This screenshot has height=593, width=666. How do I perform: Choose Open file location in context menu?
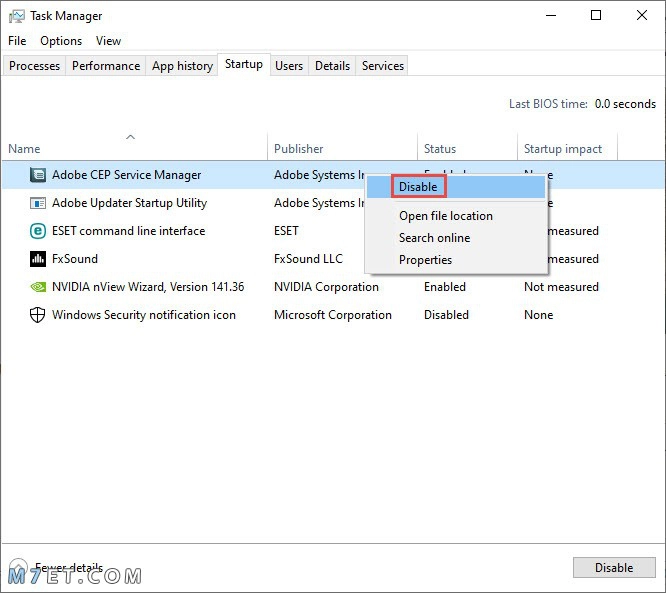[x=456, y=216]
